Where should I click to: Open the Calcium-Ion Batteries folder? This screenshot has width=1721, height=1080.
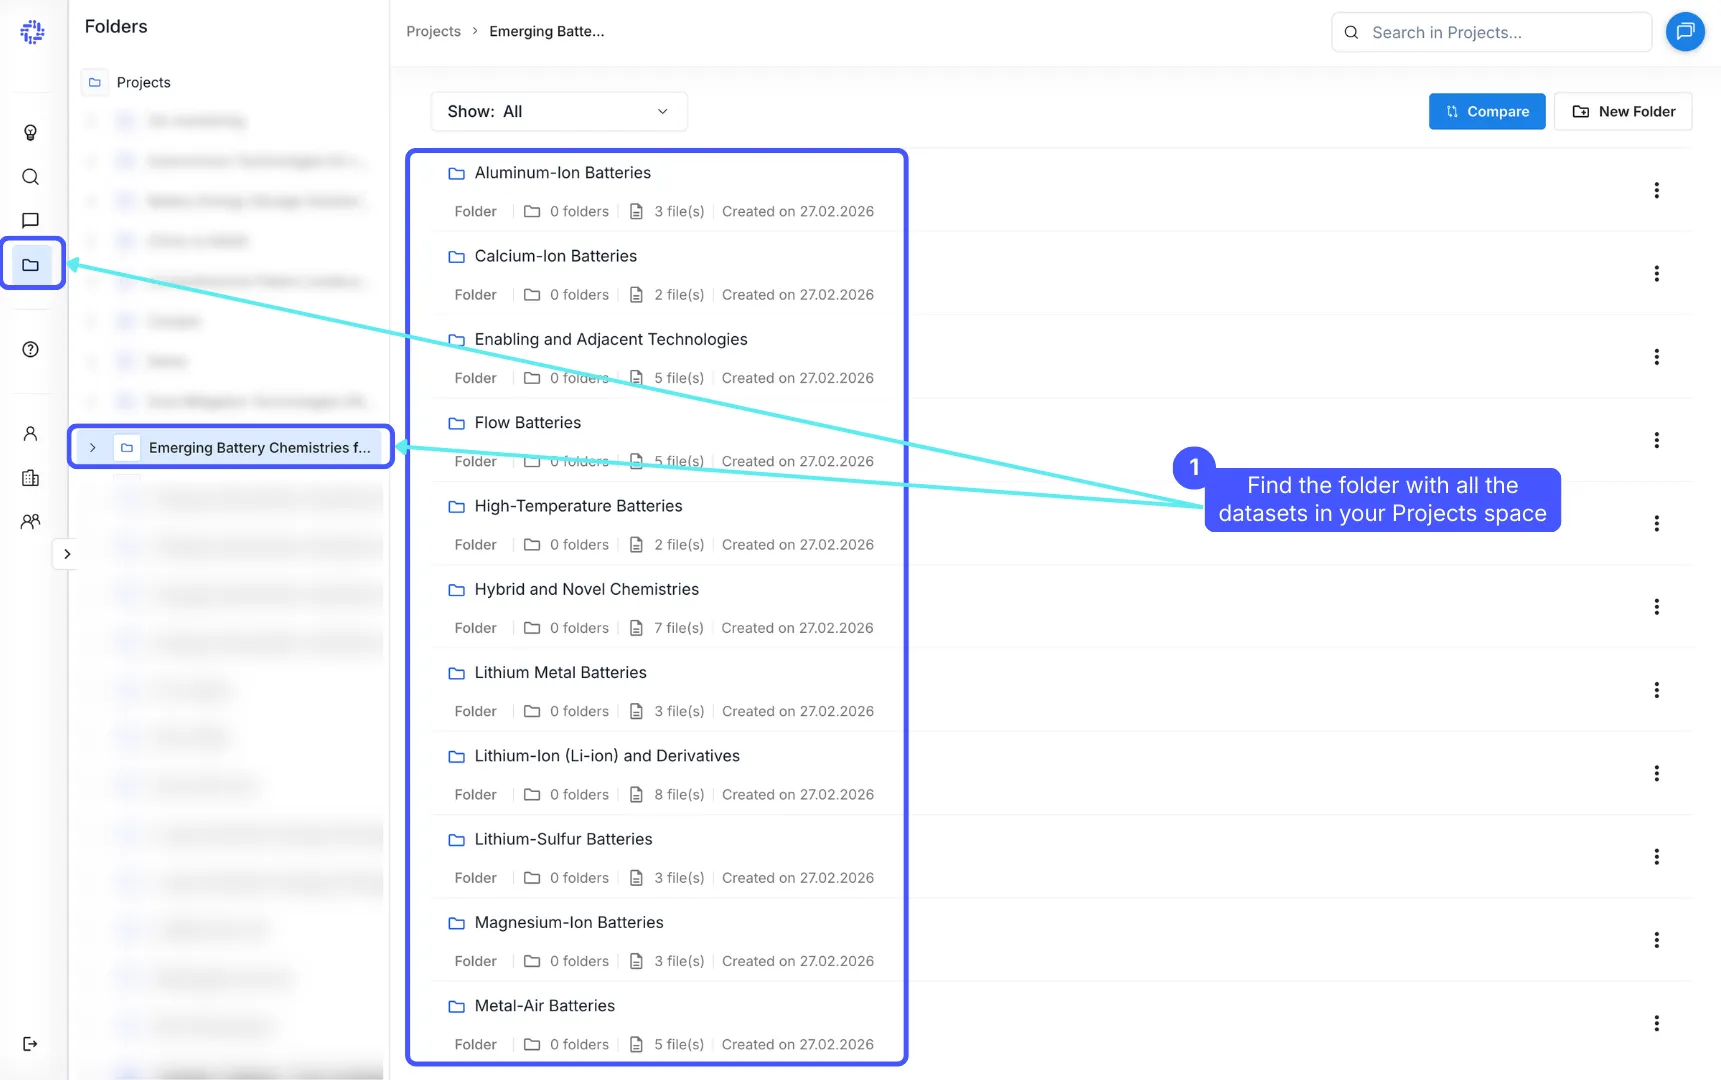(x=555, y=256)
